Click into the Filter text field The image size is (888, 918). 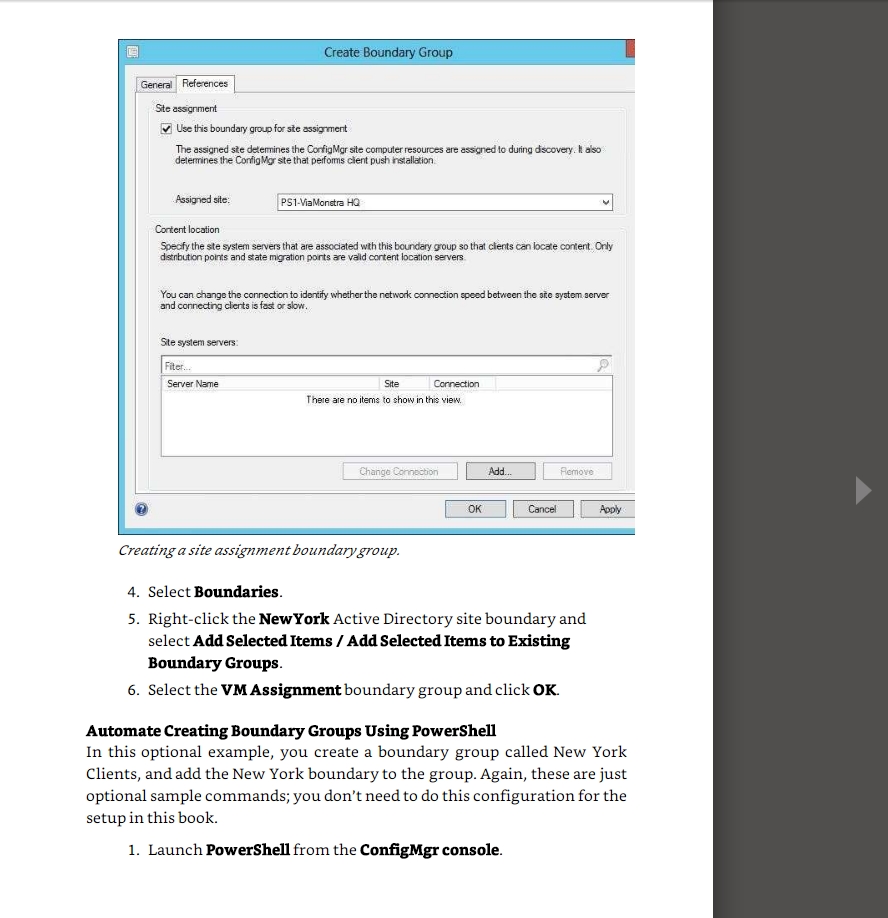pos(375,366)
